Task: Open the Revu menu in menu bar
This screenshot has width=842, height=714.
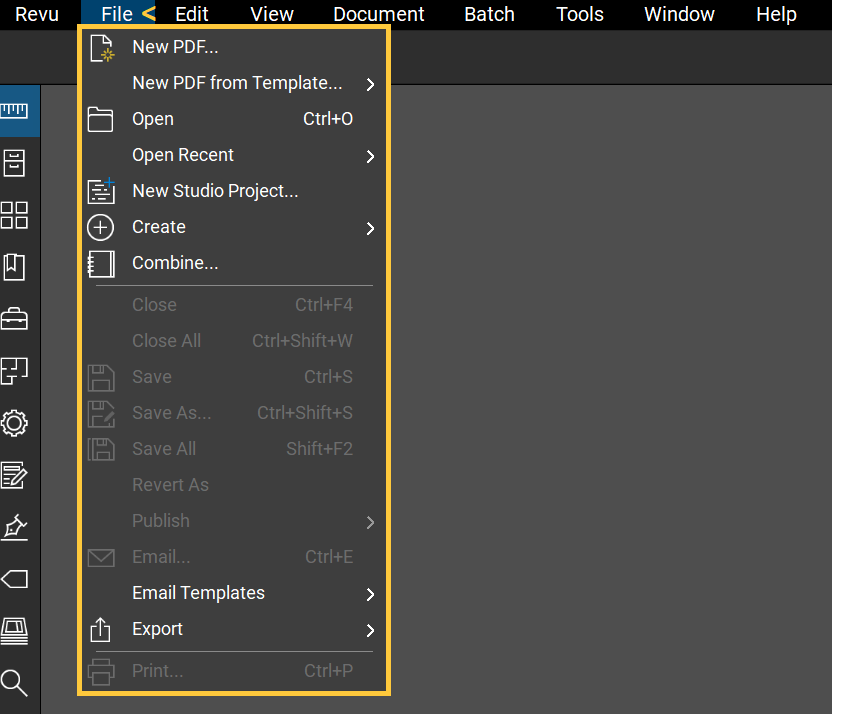Action: pos(37,14)
